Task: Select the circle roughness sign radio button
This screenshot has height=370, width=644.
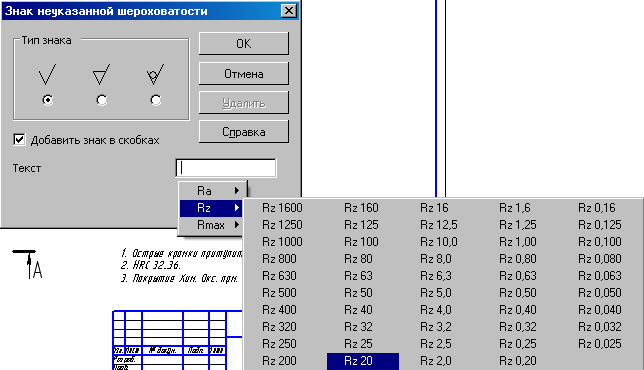Action: coord(155,100)
